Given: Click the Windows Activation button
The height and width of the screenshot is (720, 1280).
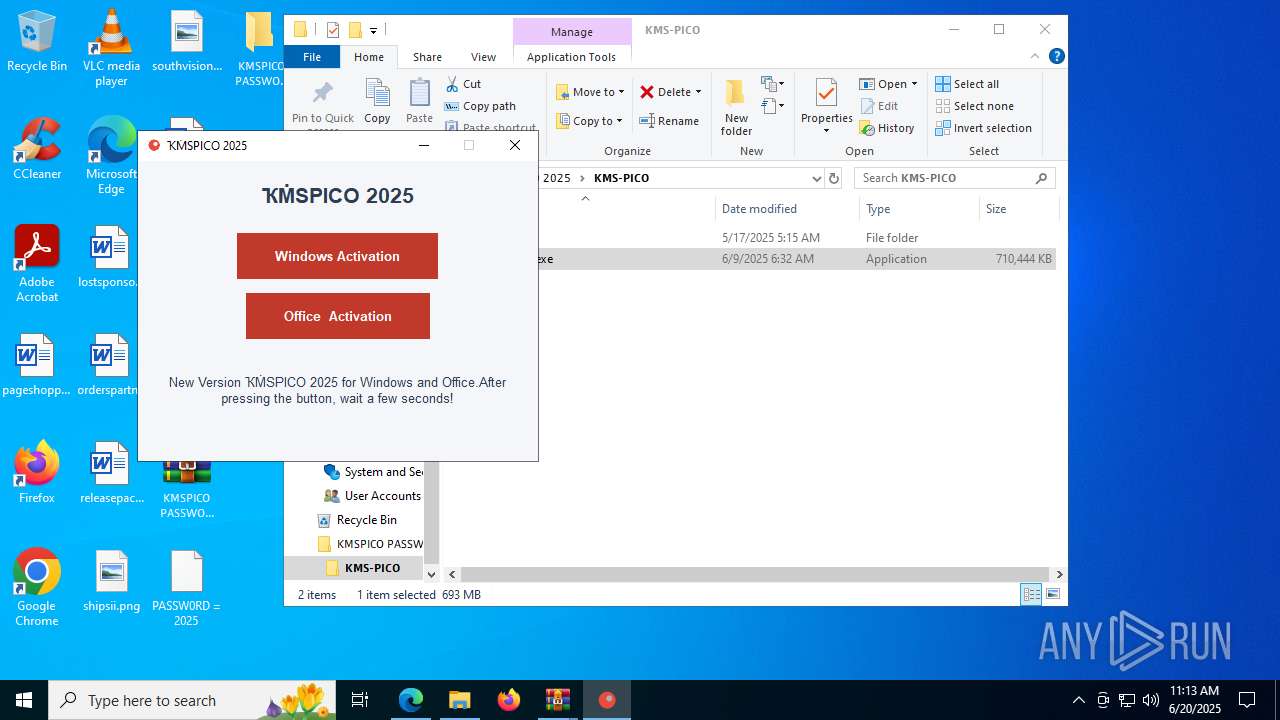Looking at the screenshot, I should pos(337,256).
